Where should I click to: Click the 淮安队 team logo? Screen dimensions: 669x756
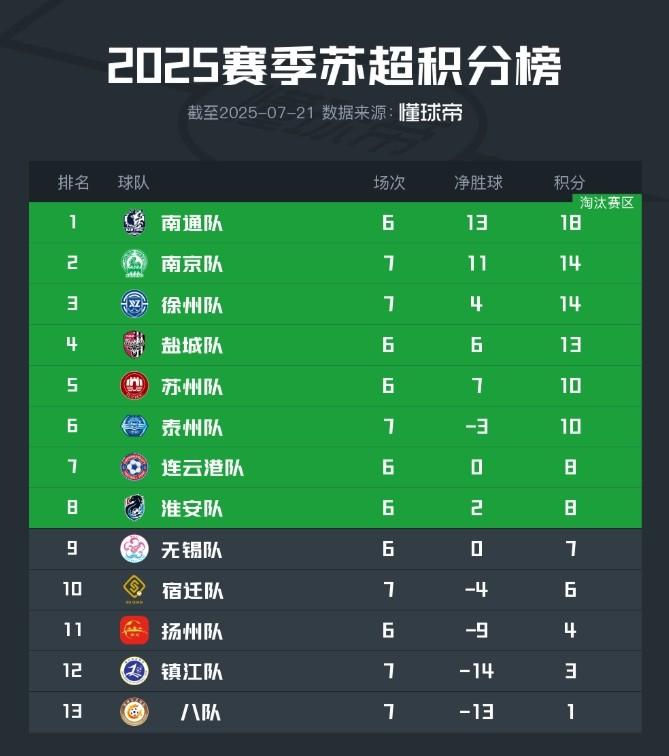pyautogui.click(x=134, y=509)
